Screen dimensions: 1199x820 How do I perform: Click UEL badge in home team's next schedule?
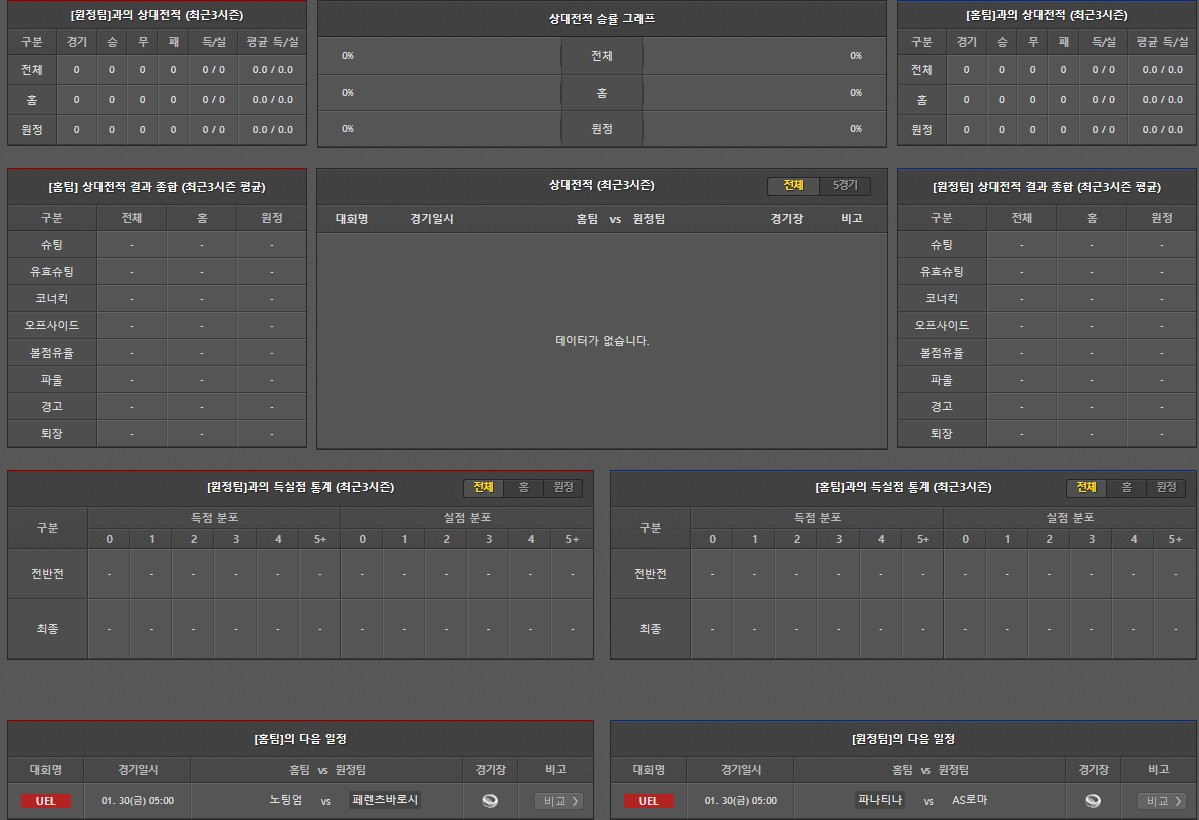[45, 801]
